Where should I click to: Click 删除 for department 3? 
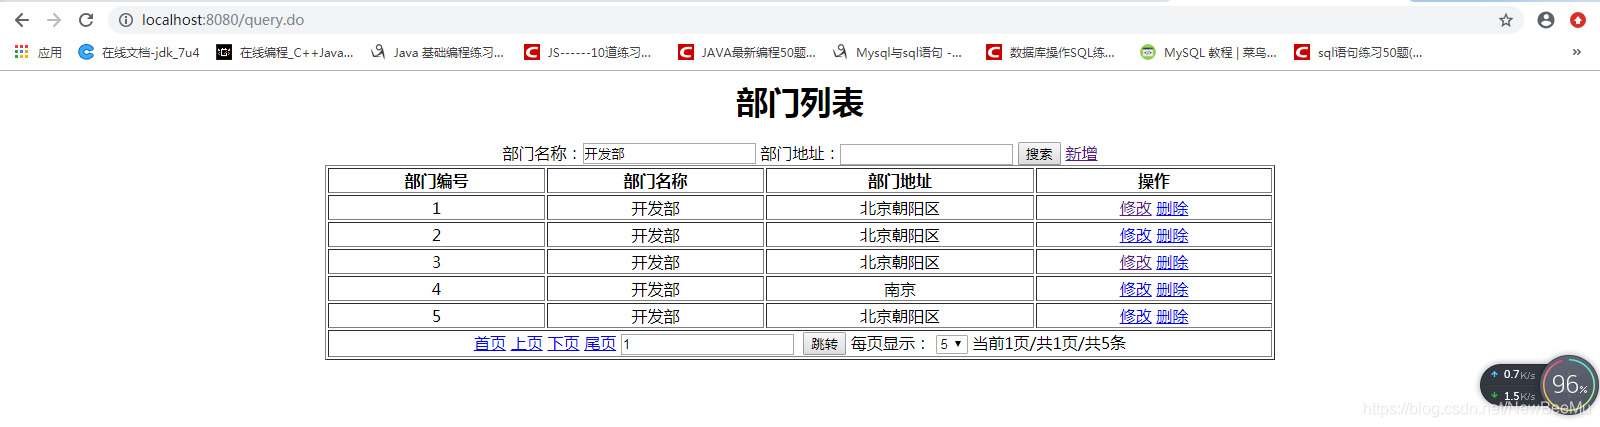(x=1172, y=262)
